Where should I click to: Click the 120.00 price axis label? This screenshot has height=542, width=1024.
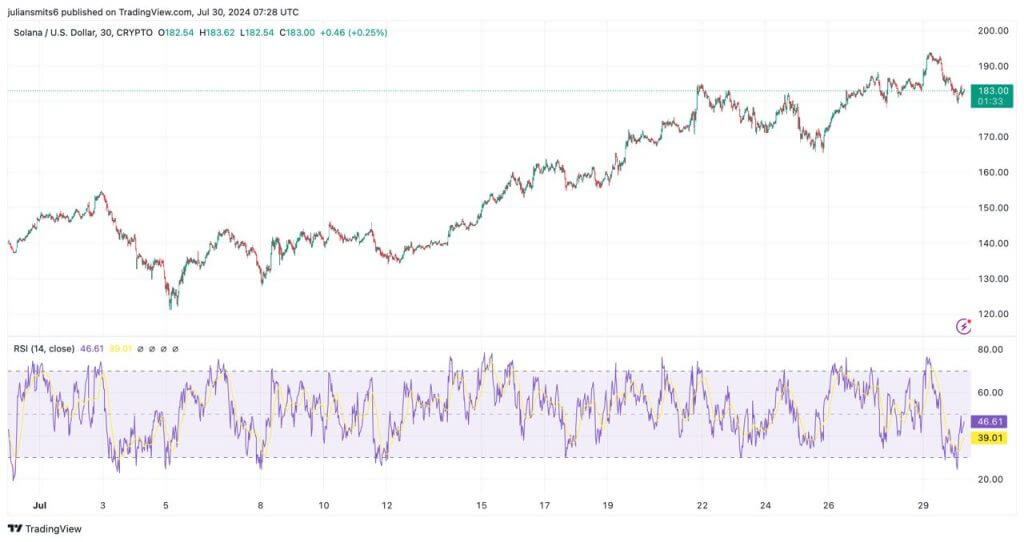pos(993,313)
